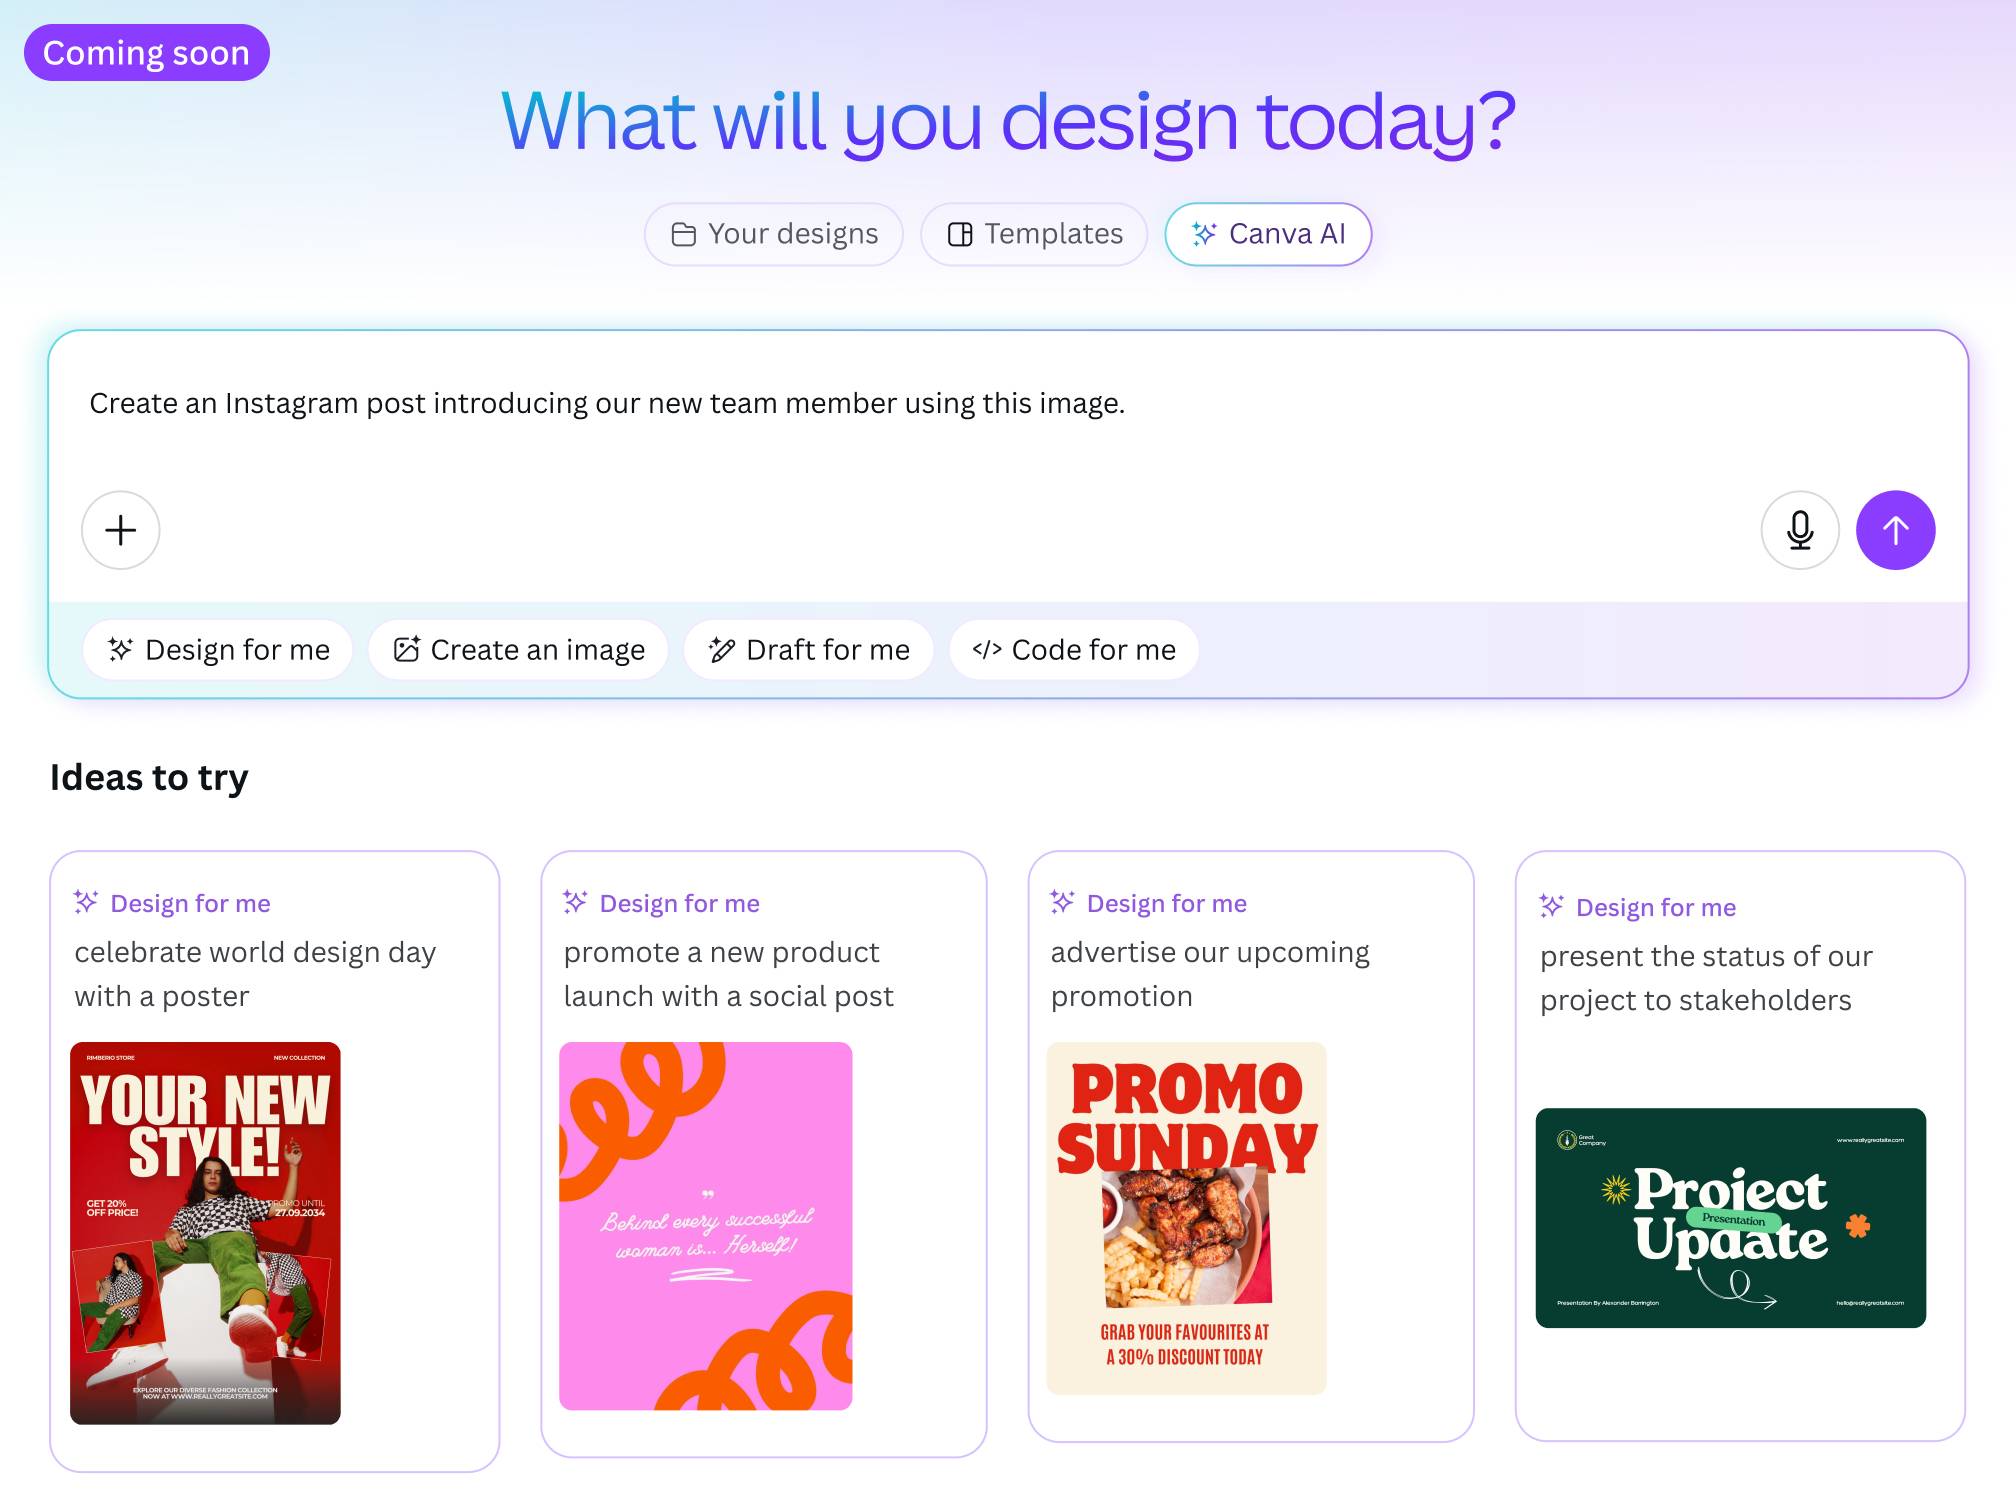The height and width of the screenshot is (1512, 2016).
Task: Select the Create an image chip
Action: 518,649
